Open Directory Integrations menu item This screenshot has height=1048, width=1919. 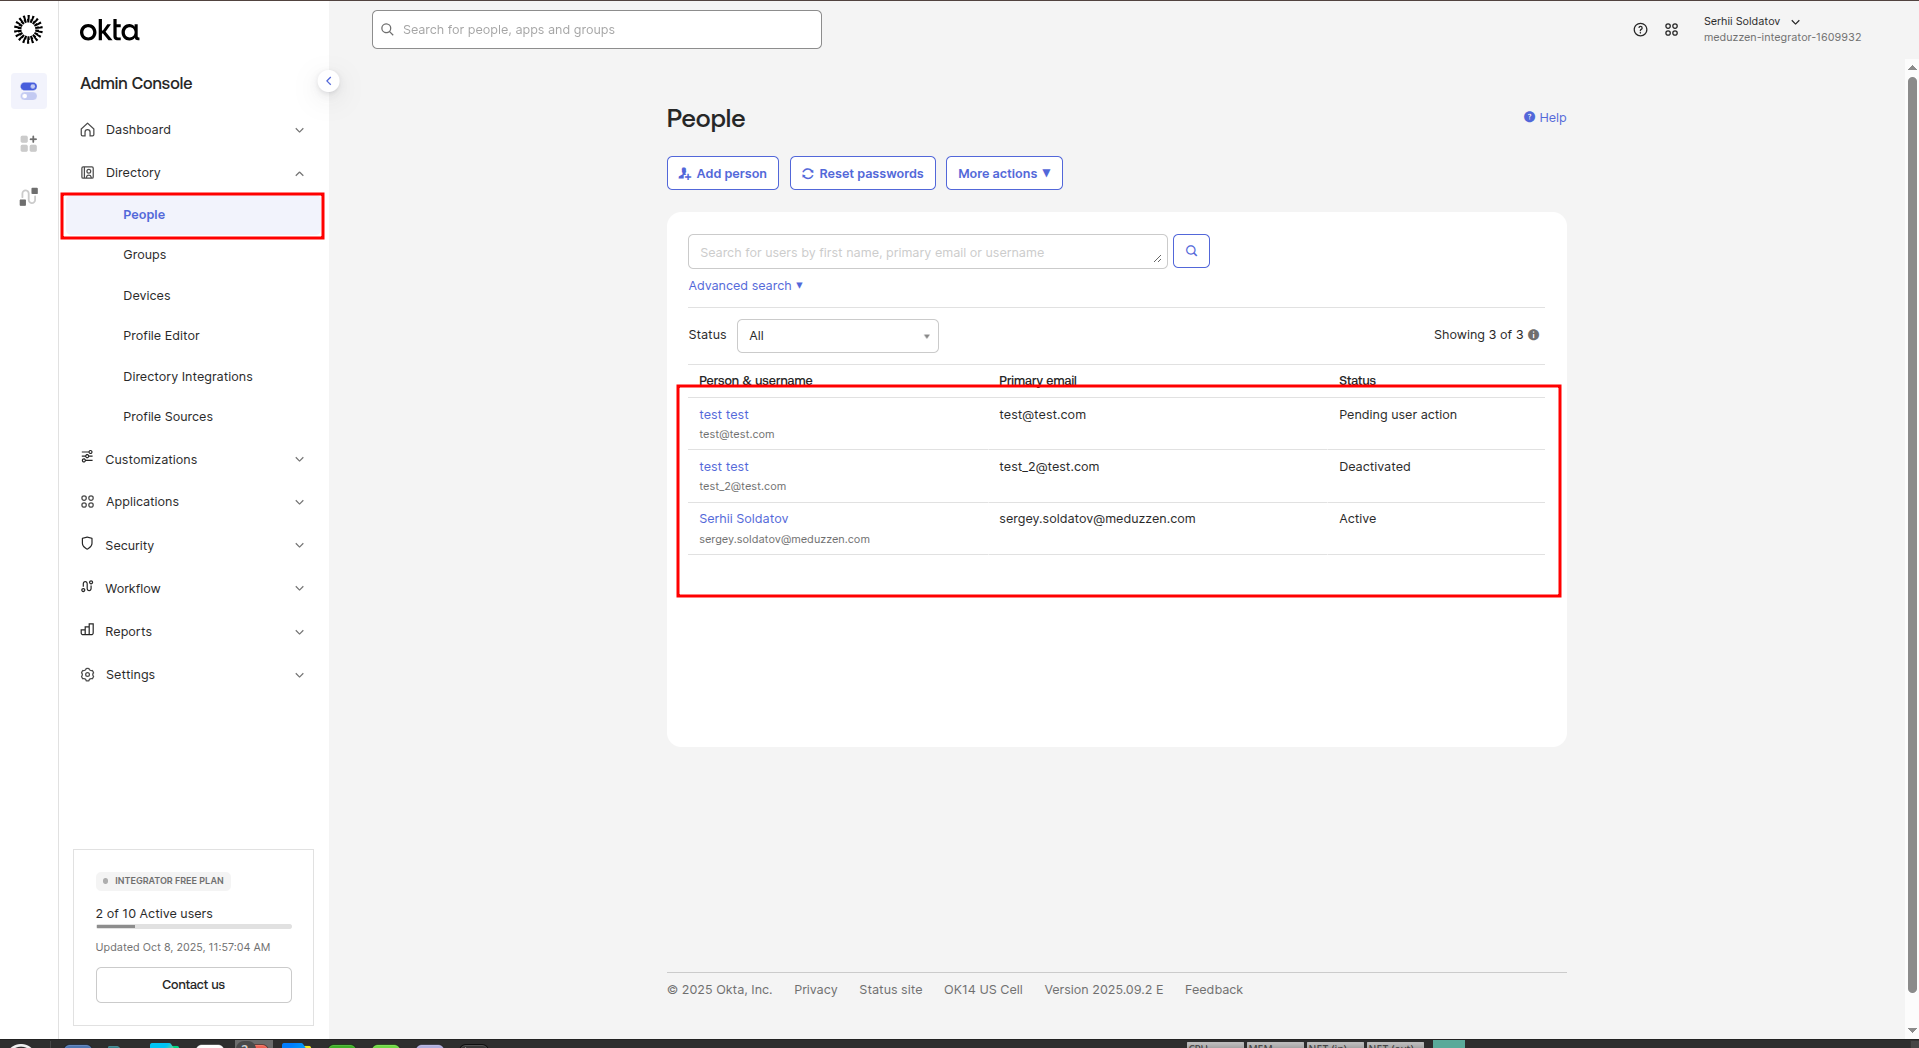point(188,377)
